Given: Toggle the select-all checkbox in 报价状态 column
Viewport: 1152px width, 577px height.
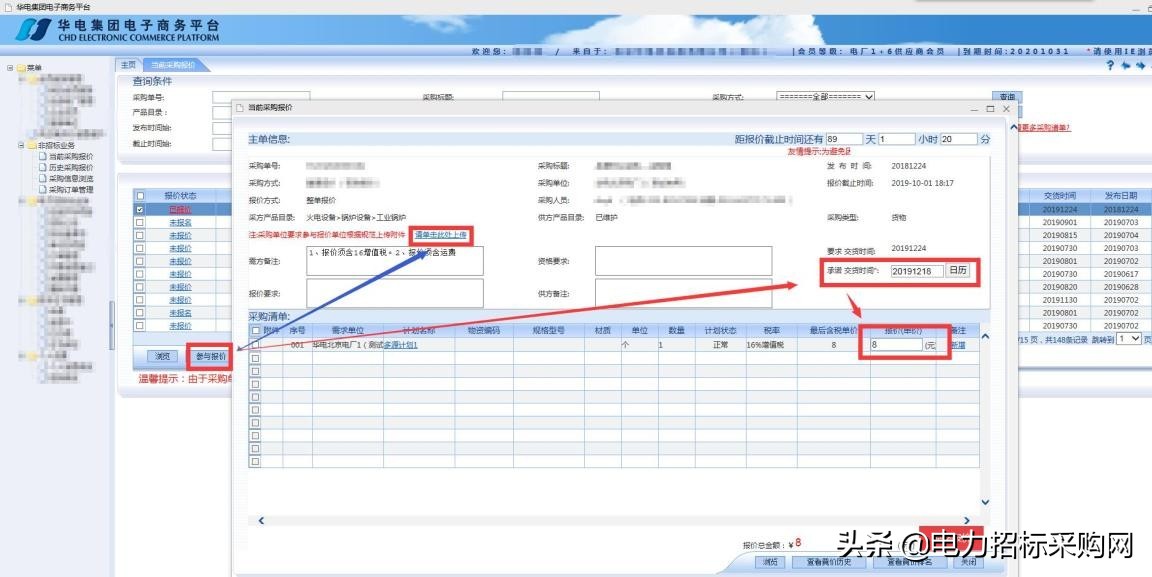Looking at the screenshot, I should pyautogui.click(x=138, y=196).
